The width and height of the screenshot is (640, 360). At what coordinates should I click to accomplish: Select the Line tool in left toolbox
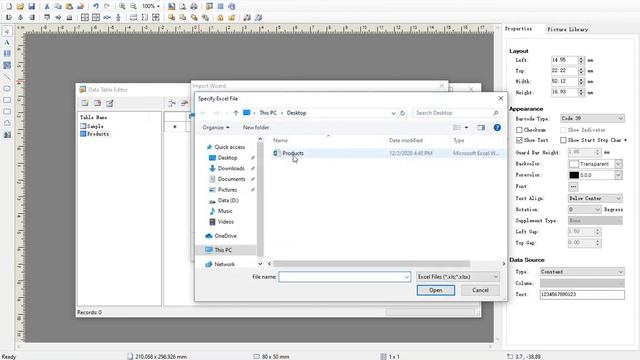tap(7, 77)
